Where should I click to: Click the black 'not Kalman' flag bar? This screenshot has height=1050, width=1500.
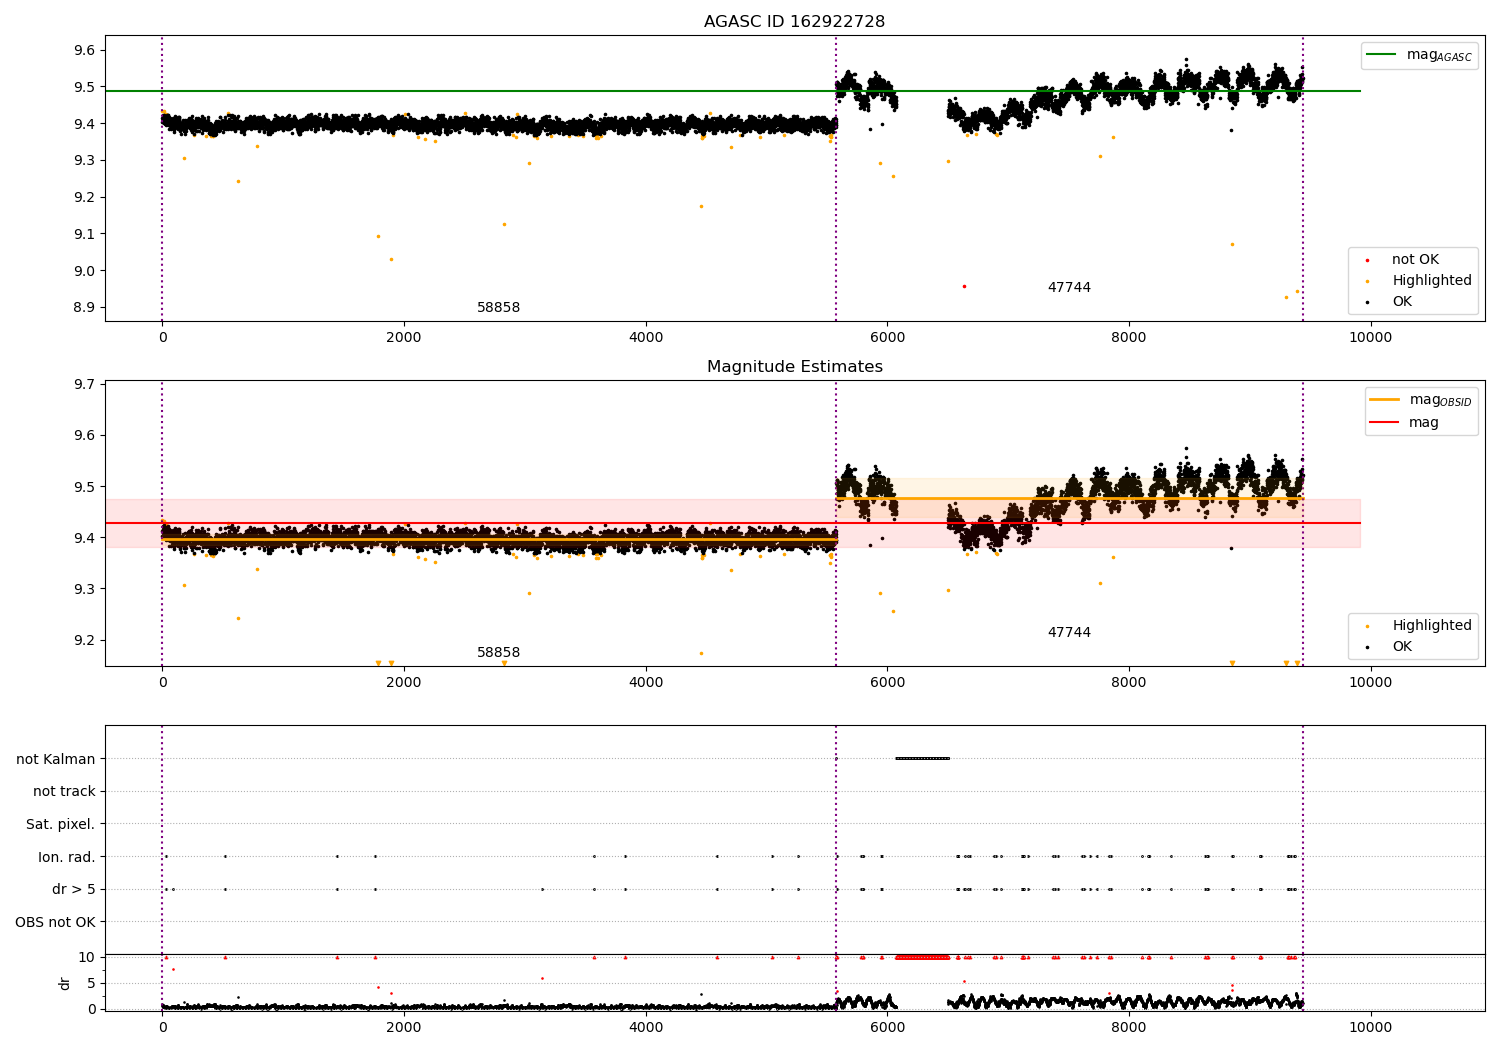(922, 758)
